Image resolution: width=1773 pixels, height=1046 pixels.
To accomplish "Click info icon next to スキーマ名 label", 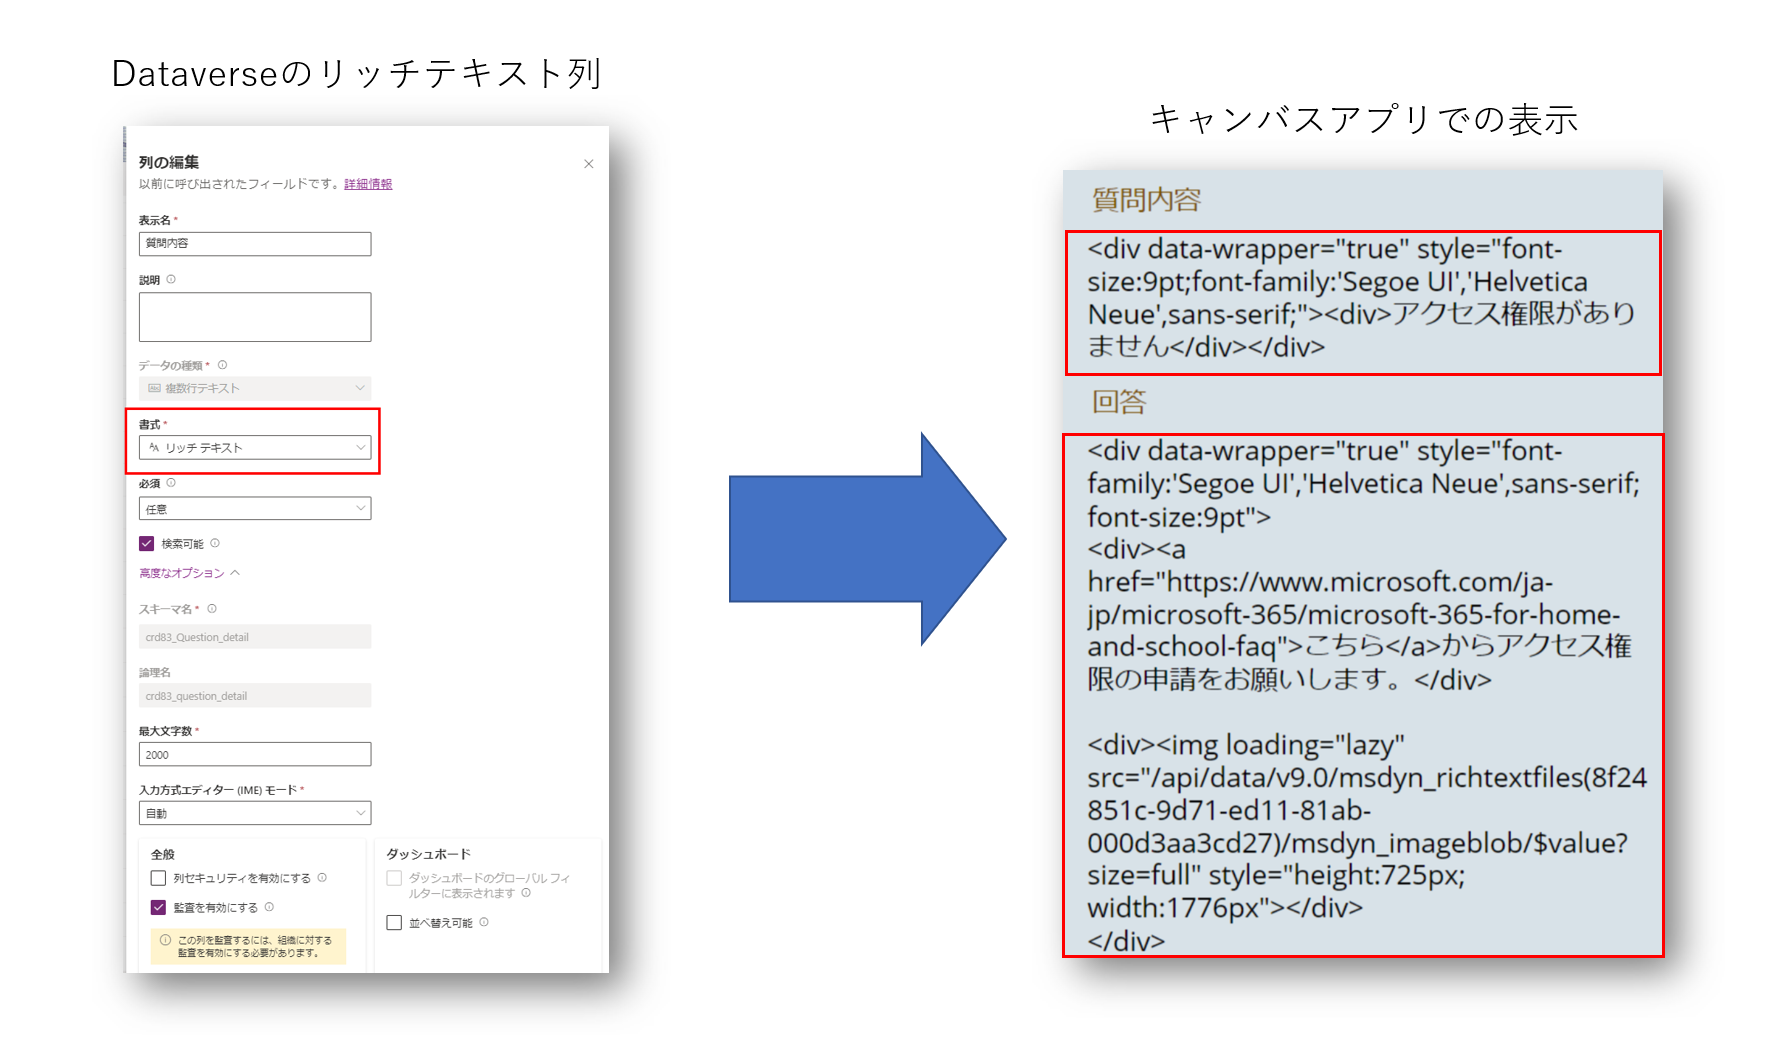I will (x=212, y=609).
